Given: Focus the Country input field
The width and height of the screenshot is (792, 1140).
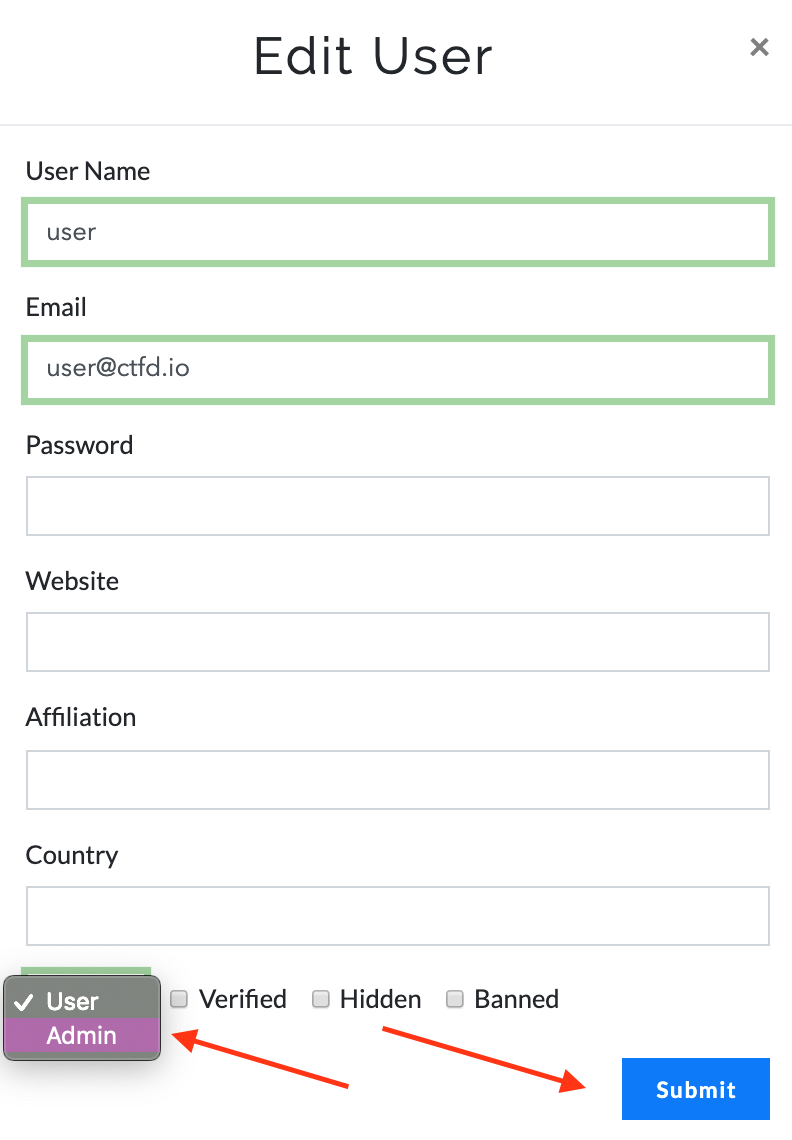Looking at the screenshot, I should click(397, 915).
